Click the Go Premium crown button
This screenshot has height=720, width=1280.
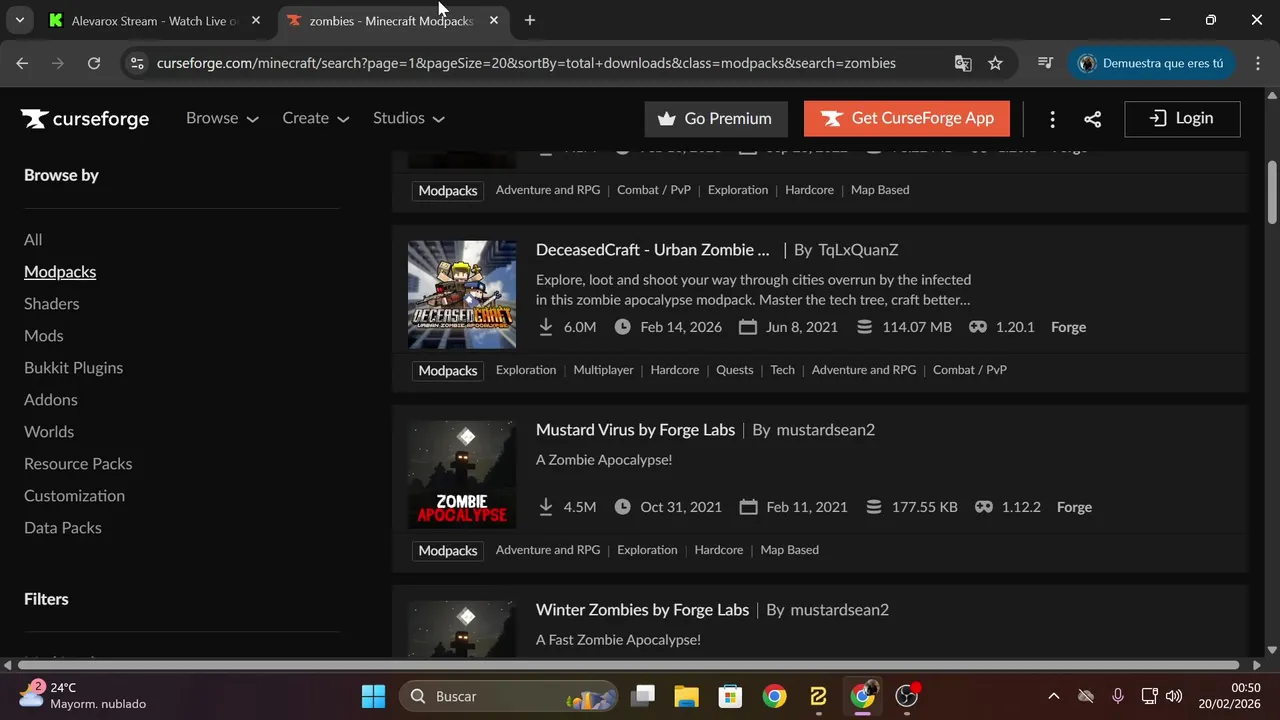[x=716, y=119]
